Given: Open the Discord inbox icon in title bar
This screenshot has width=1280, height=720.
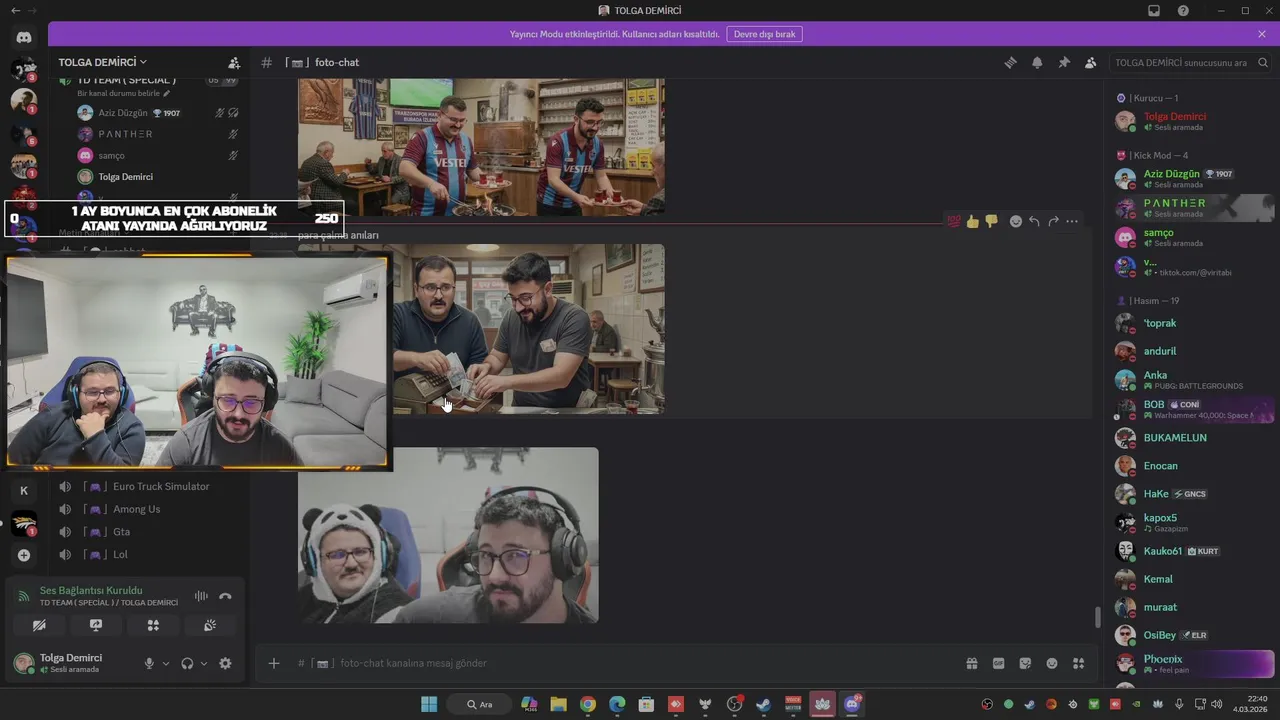Looking at the screenshot, I should pyautogui.click(x=1154, y=10).
